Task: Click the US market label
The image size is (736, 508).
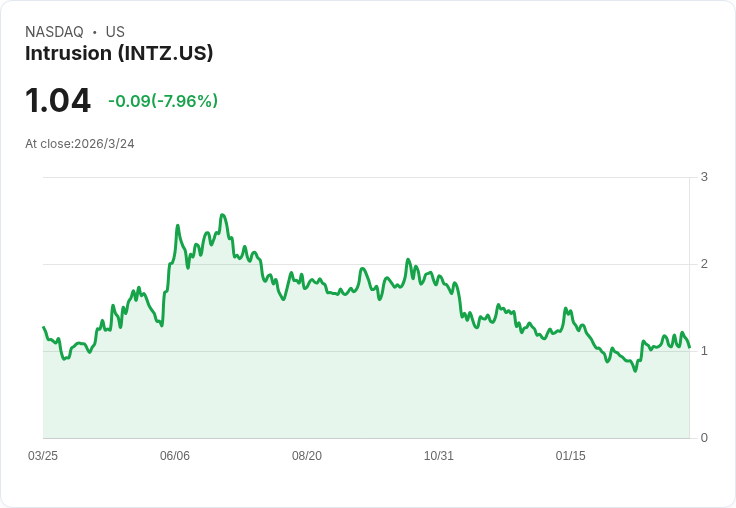Action: click(x=115, y=32)
